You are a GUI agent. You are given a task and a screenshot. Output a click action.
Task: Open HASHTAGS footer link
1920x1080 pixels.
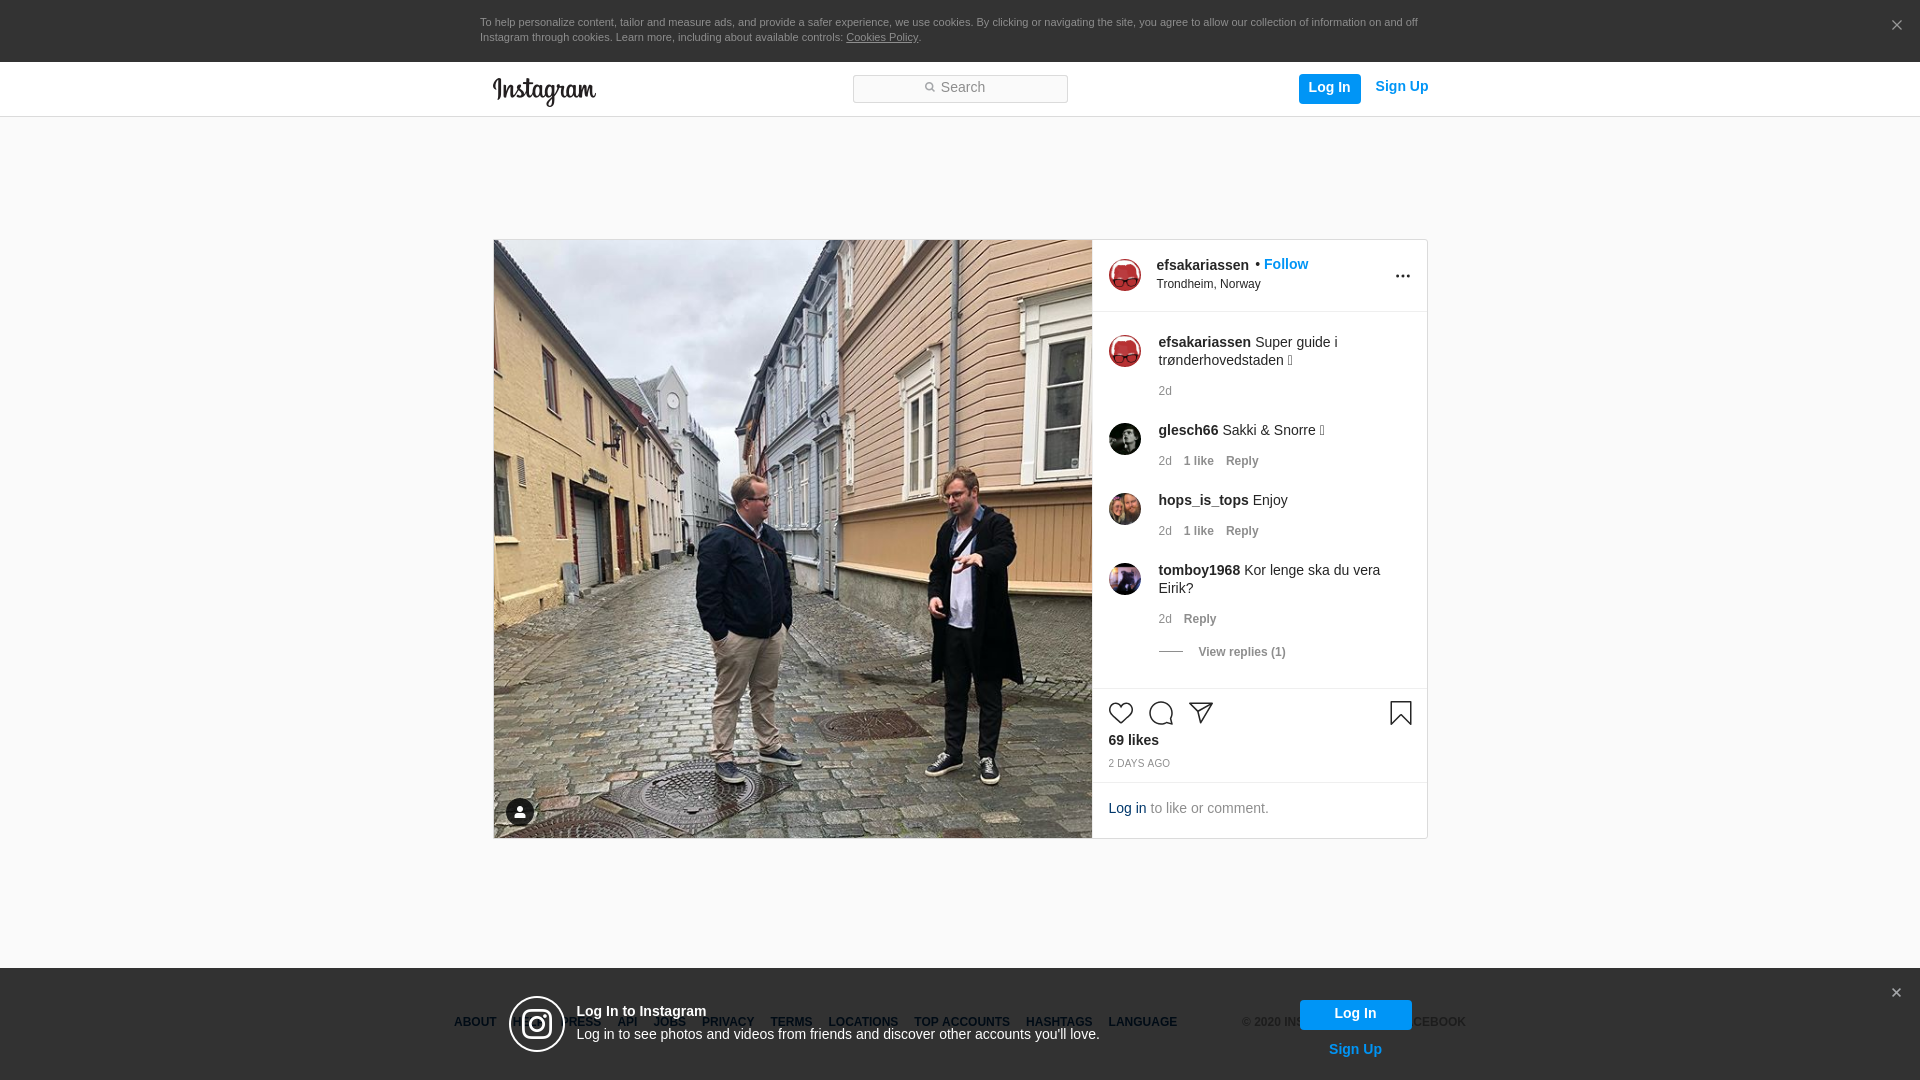1059,1022
